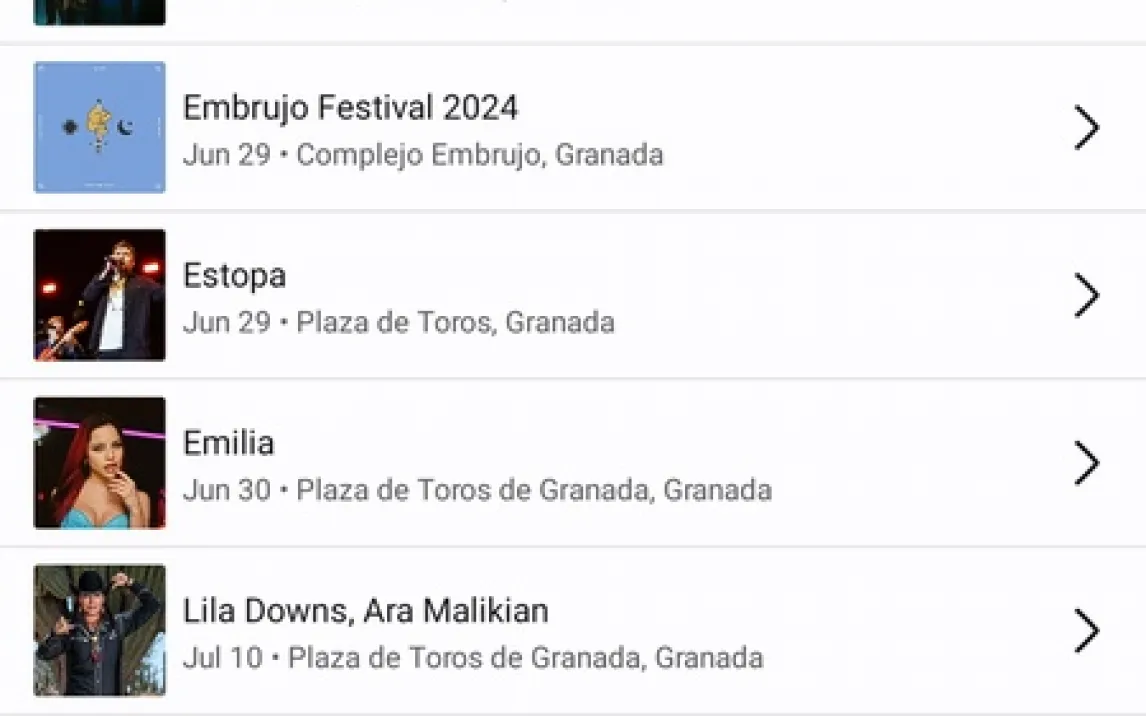The width and height of the screenshot is (1146, 716).
Task: View the Lila Downs cowboy hat thumbnail
Action: pos(100,630)
